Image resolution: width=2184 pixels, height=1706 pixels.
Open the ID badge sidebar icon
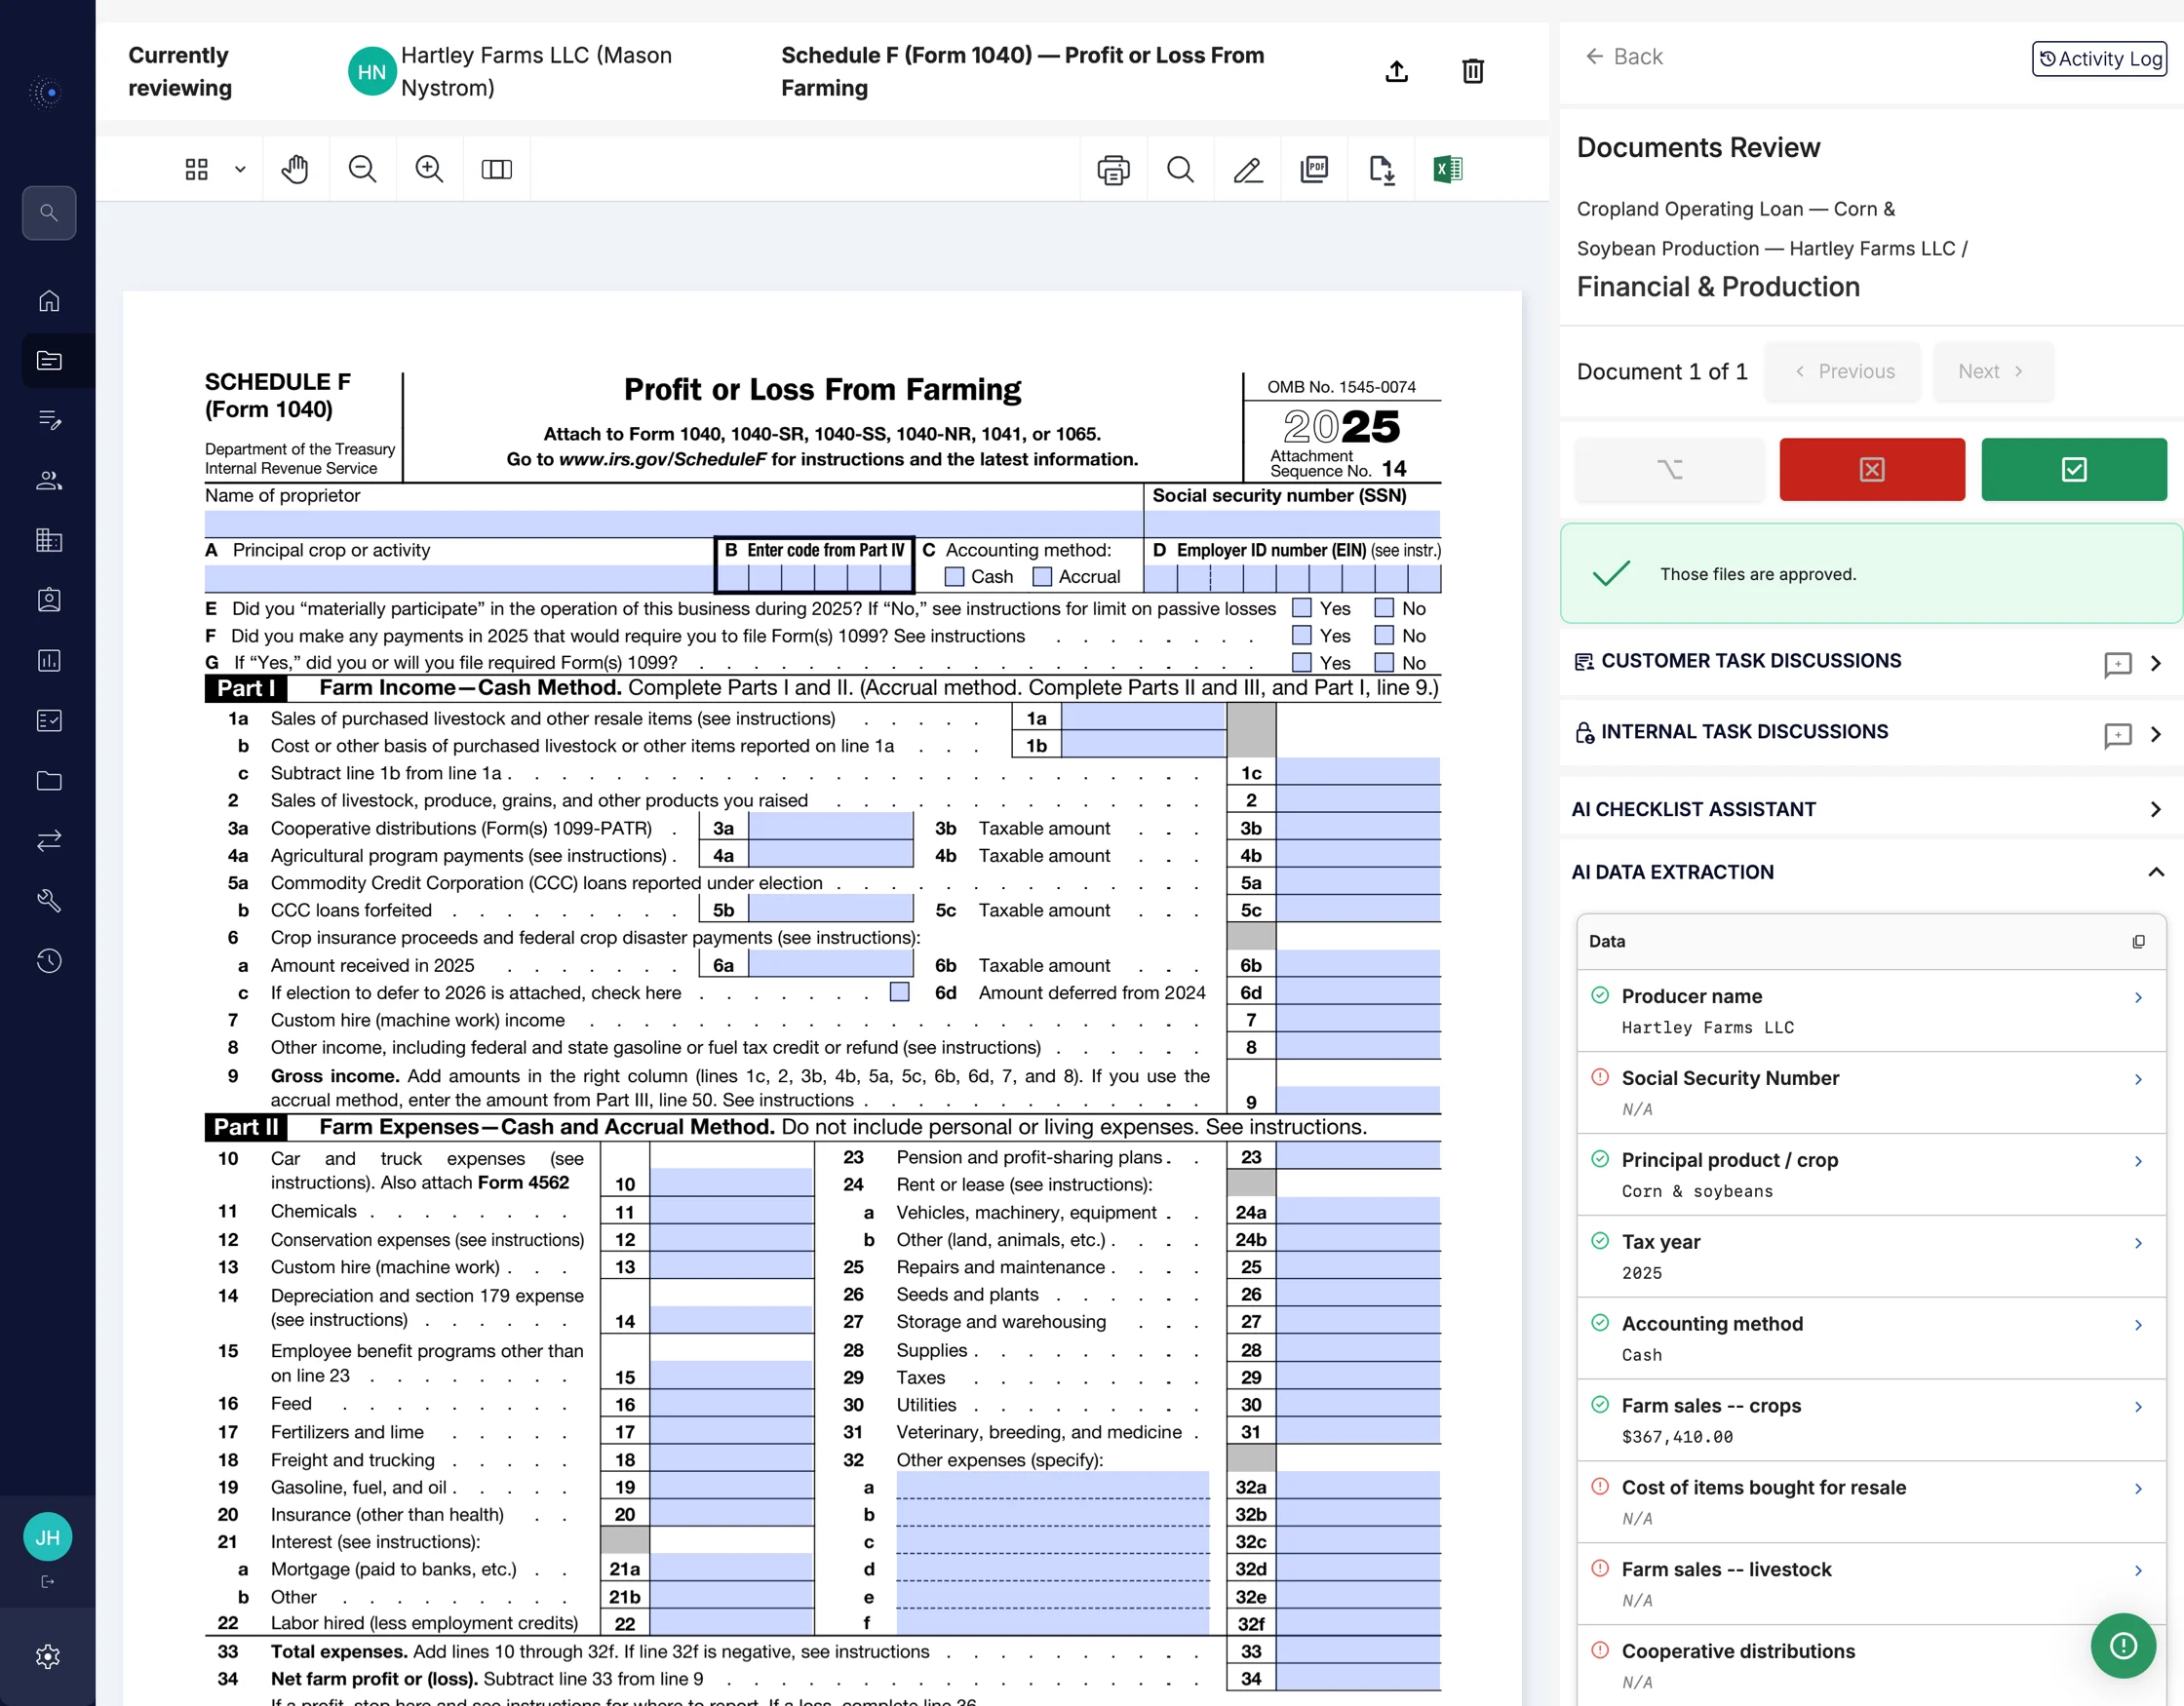click(x=48, y=600)
